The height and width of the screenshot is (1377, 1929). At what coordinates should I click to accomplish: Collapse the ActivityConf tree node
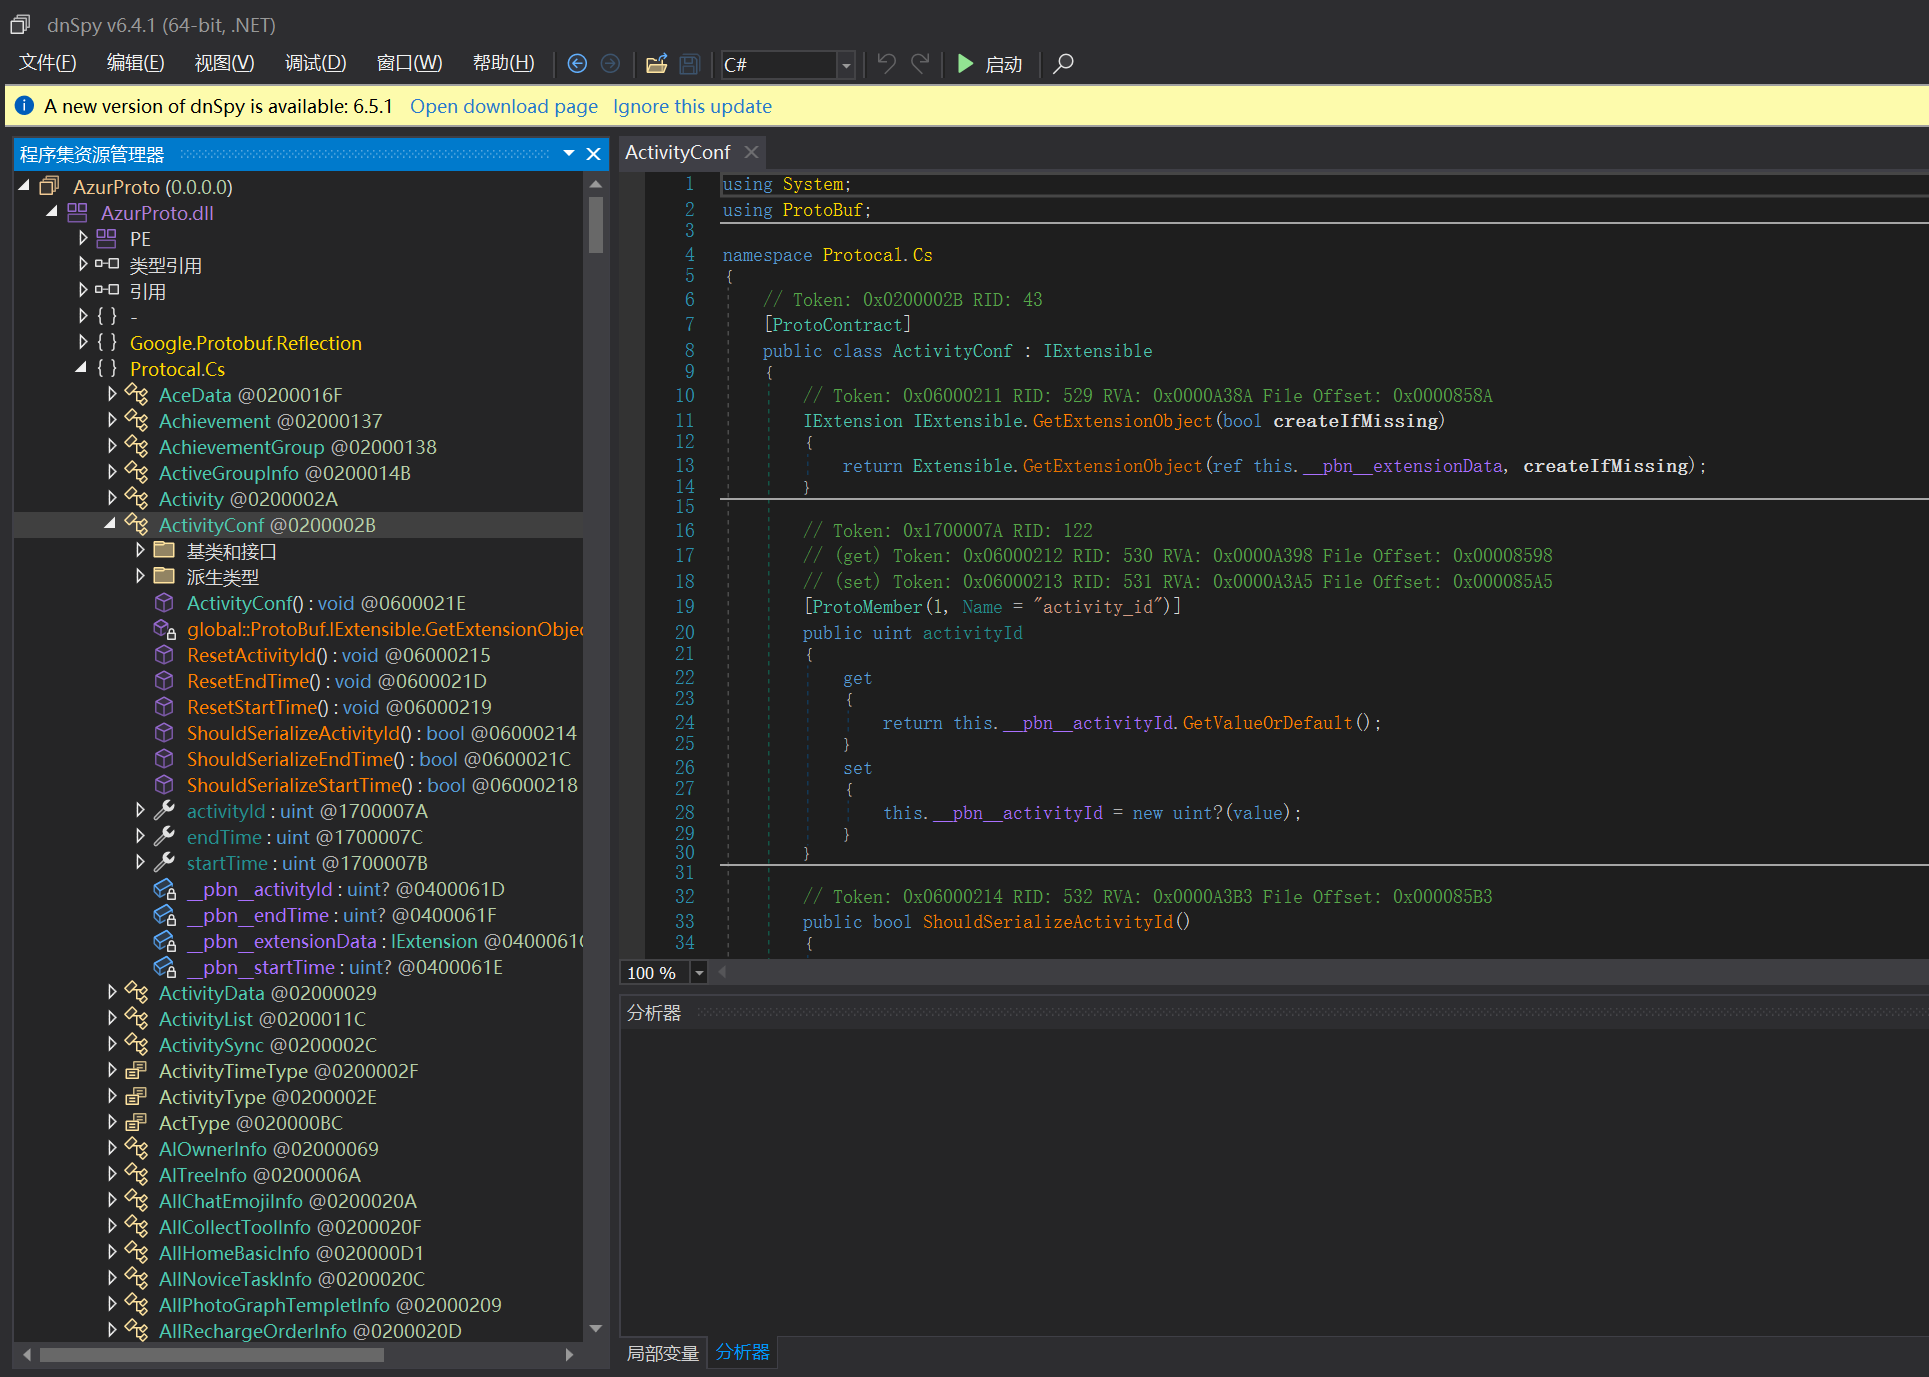point(111,524)
